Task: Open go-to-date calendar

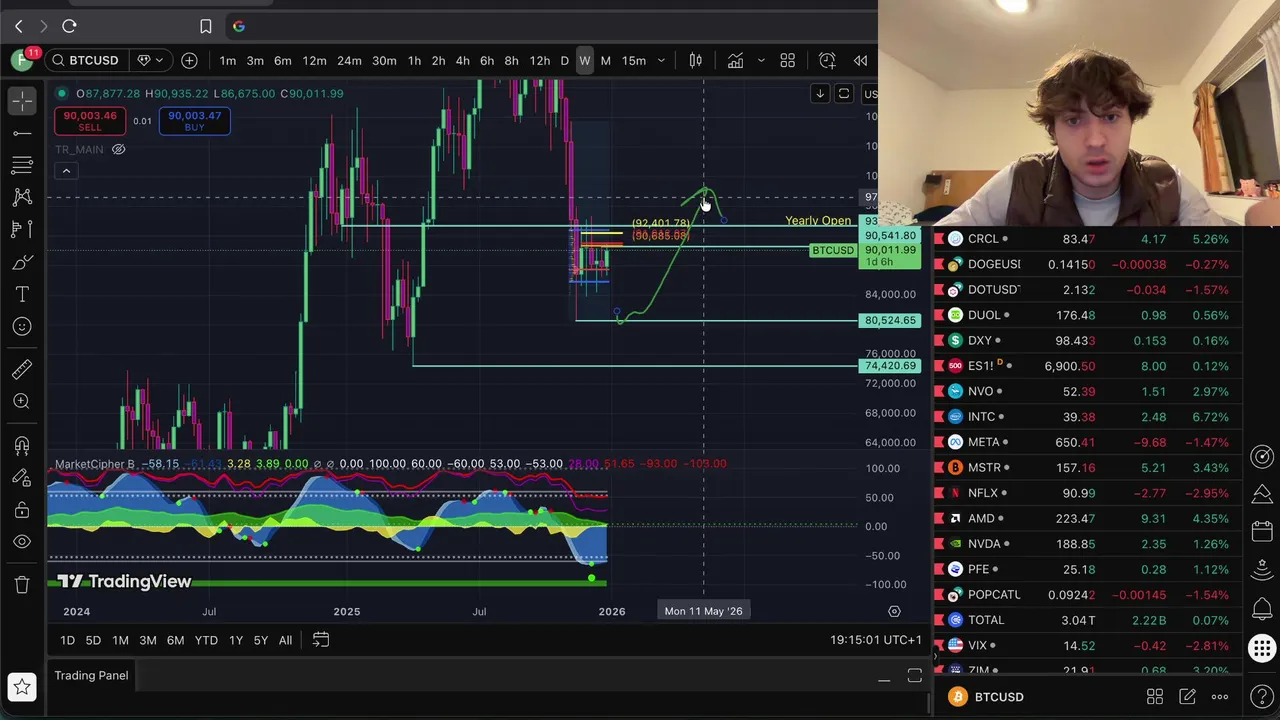Action: [x=320, y=640]
